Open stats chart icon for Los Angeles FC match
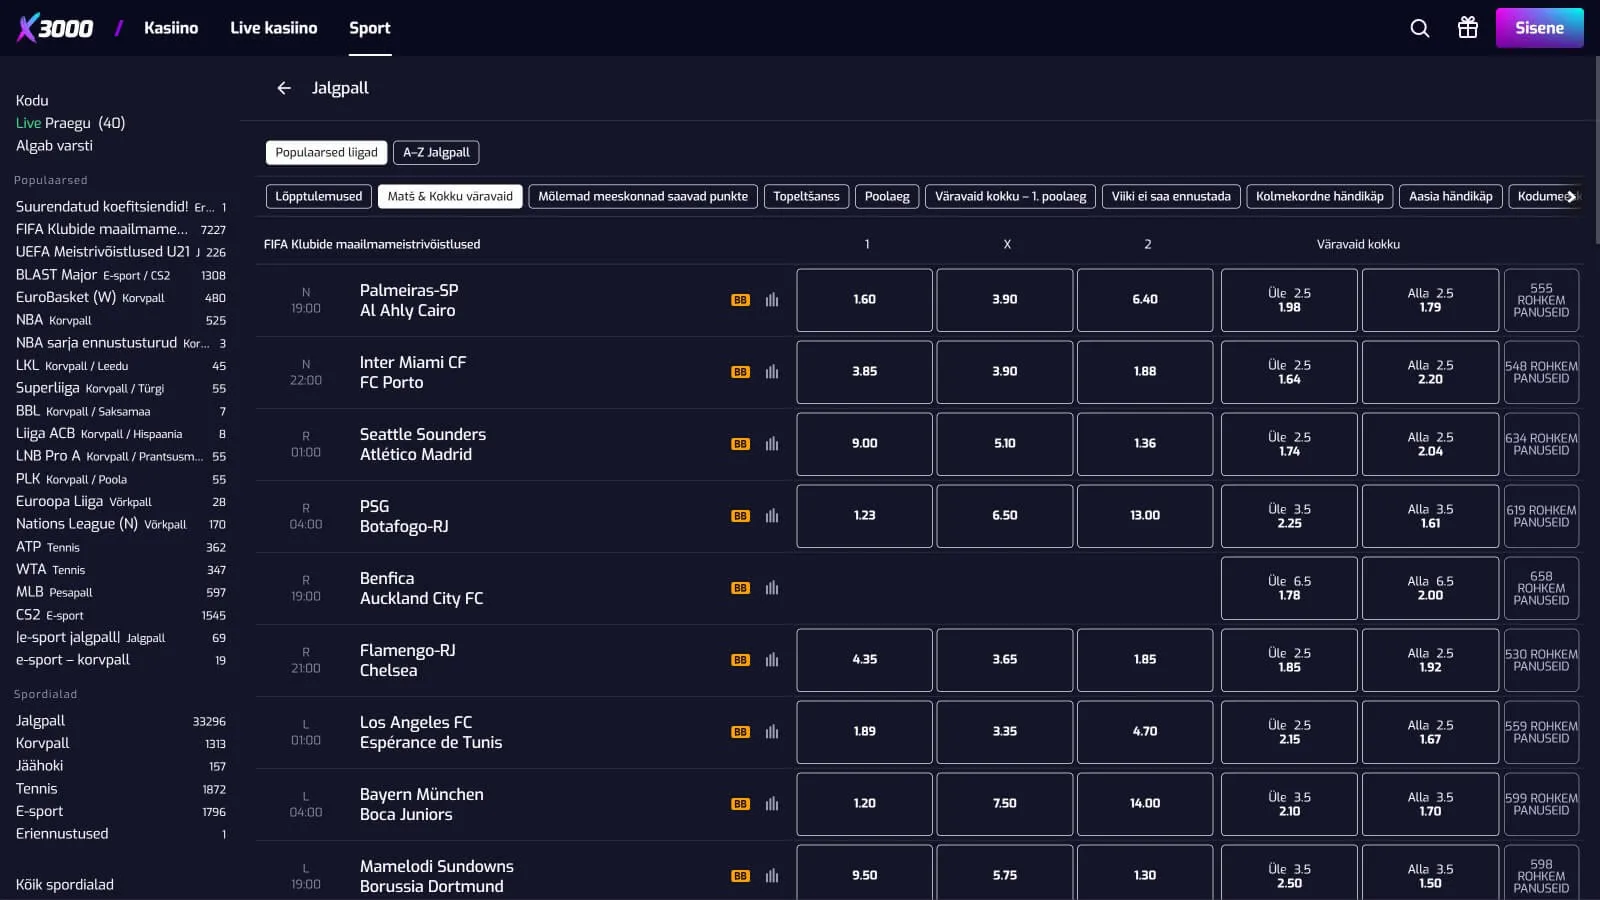The height and width of the screenshot is (900, 1600). tap(772, 732)
